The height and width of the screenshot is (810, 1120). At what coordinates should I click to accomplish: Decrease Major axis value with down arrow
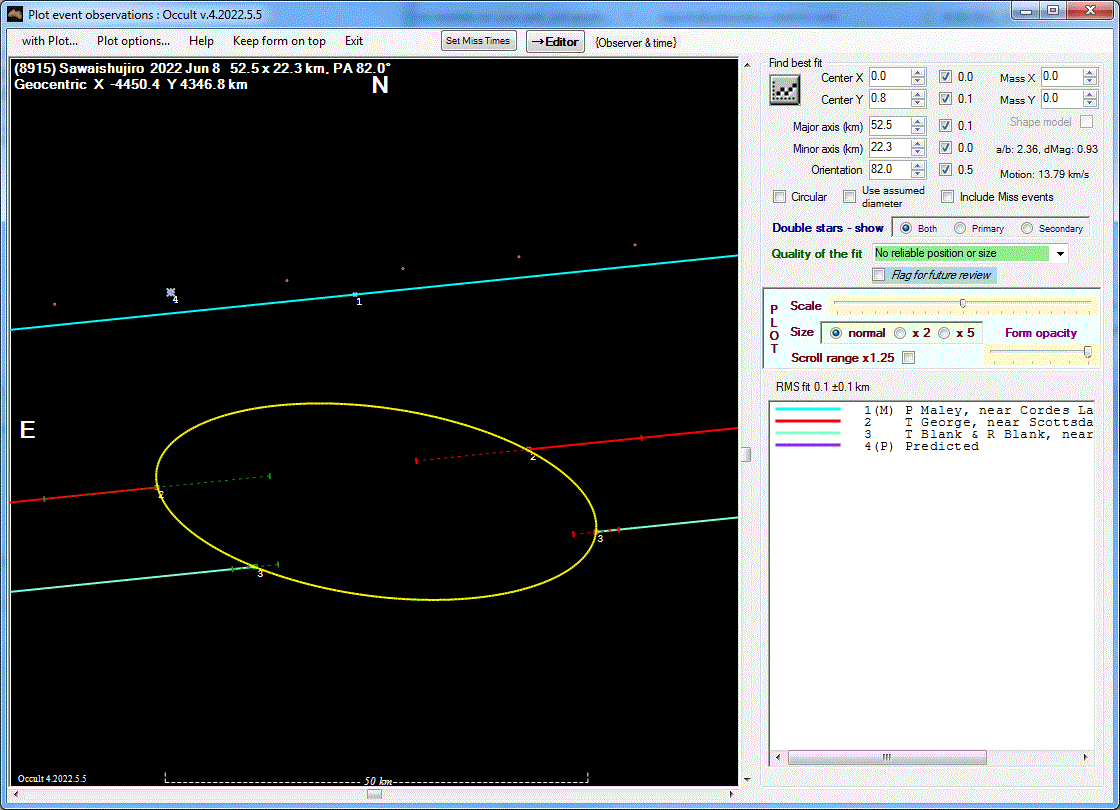pos(918,130)
